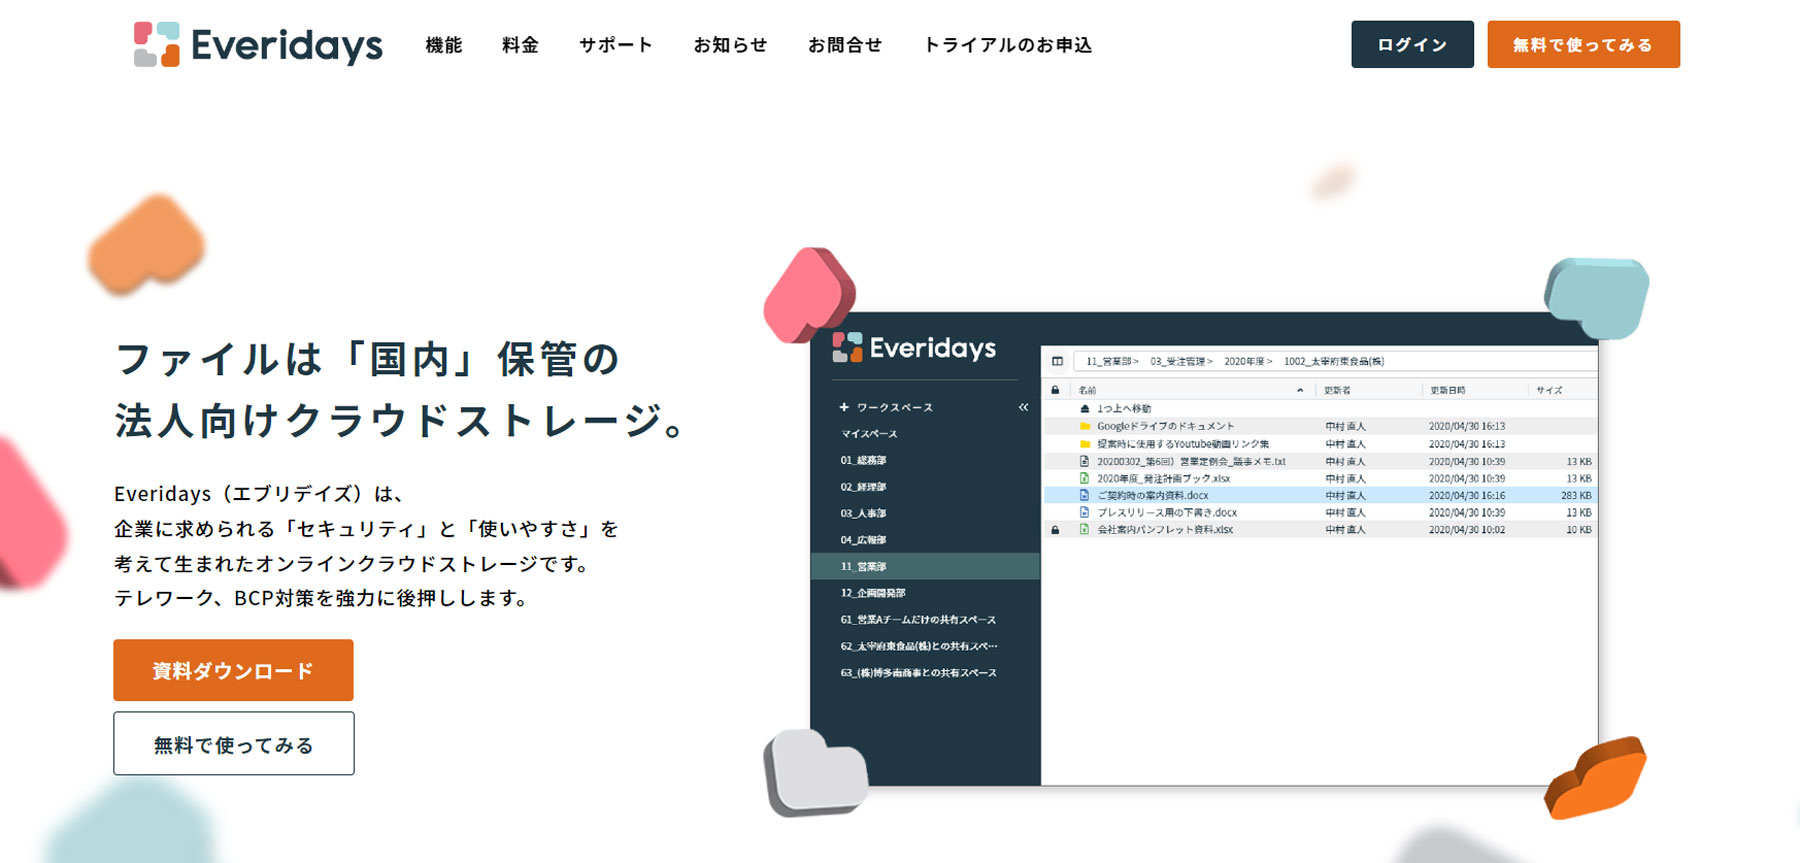Click the ログイン button
Viewport: 1800px width, 863px height.
point(1412,44)
